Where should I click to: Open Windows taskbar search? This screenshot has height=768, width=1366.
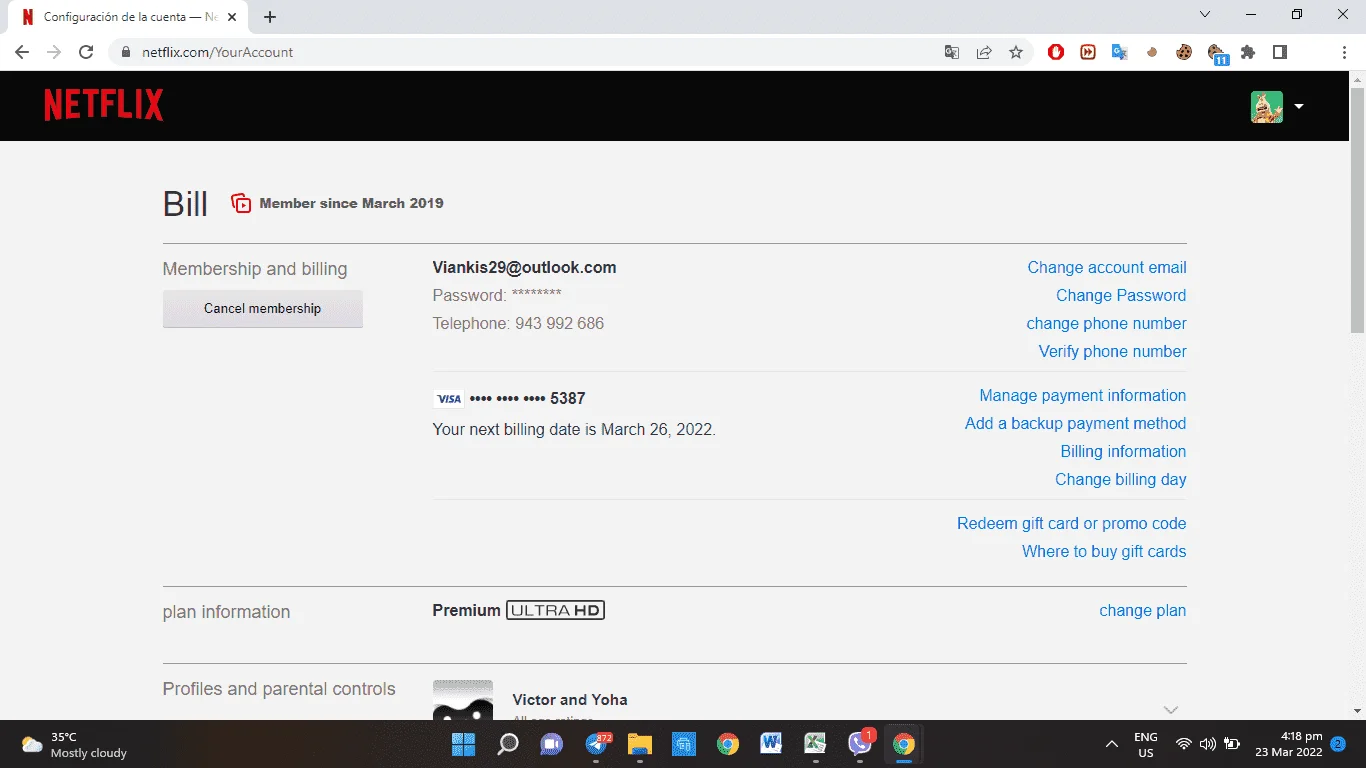tap(508, 744)
